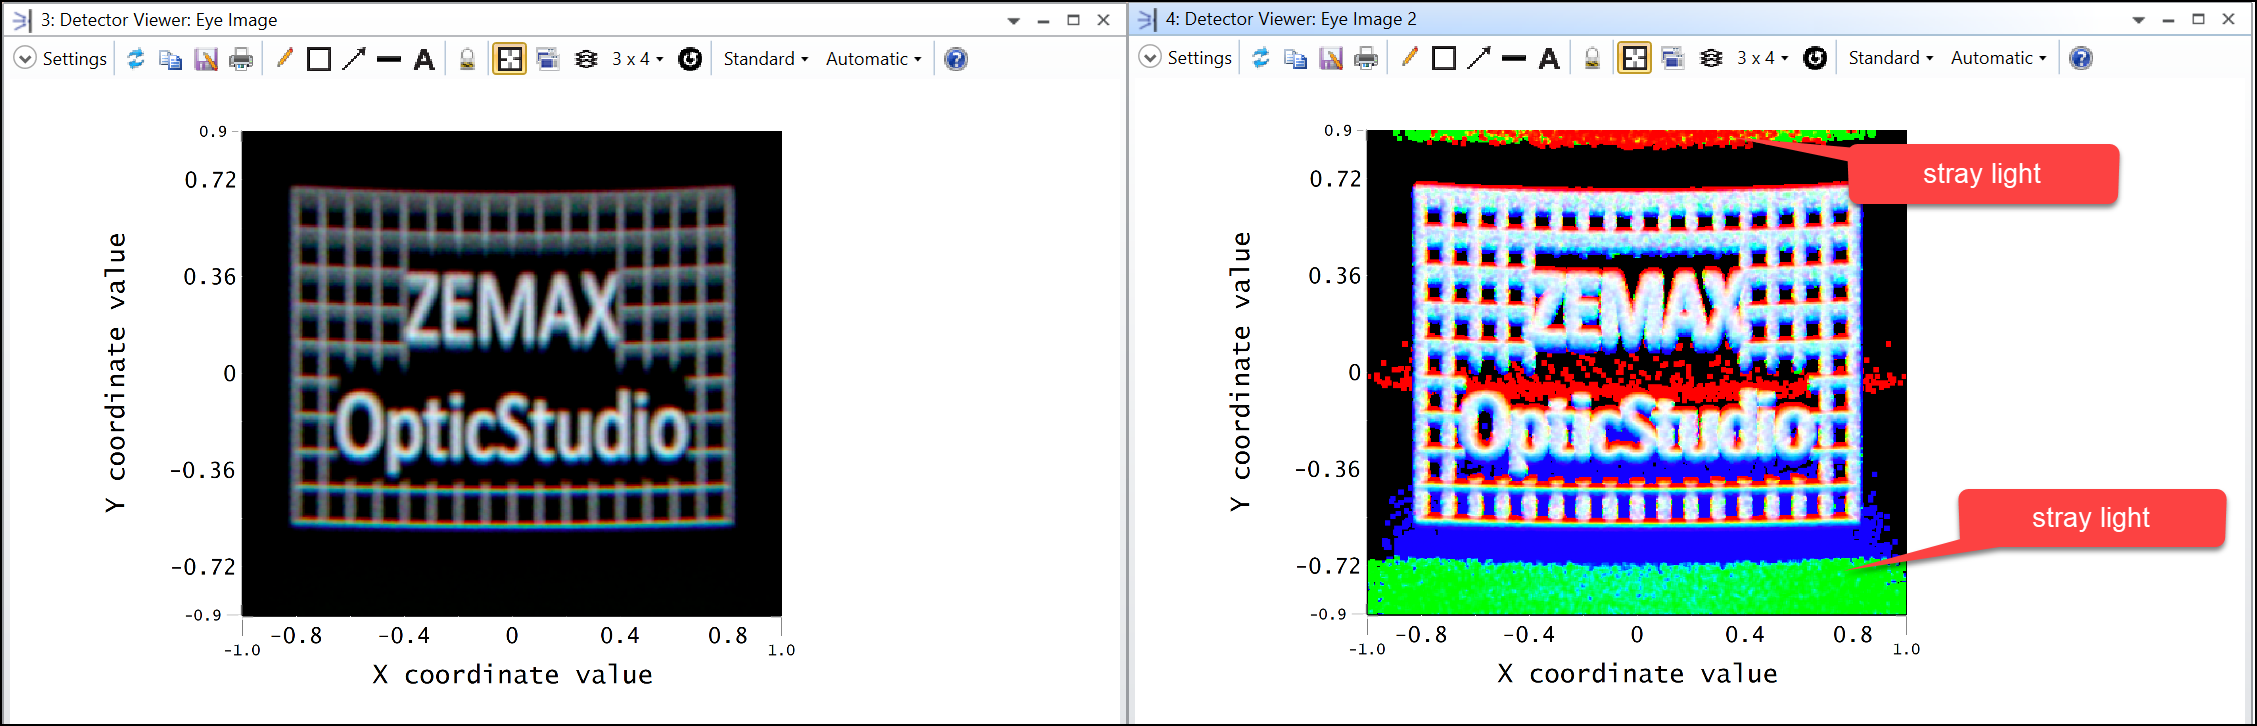Save the Eye Image 2 window graphic
Viewport: 2257px width, 726px height.
tap(1331, 58)
